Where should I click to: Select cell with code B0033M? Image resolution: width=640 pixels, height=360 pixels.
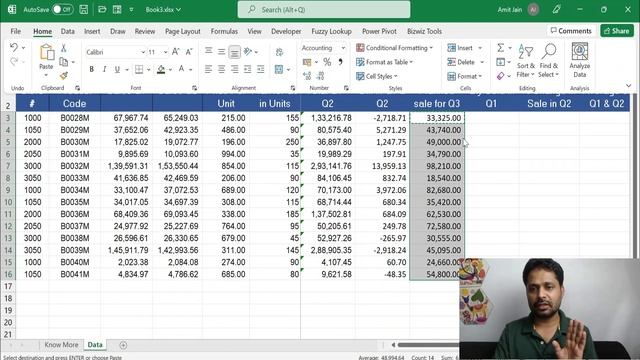75,178
